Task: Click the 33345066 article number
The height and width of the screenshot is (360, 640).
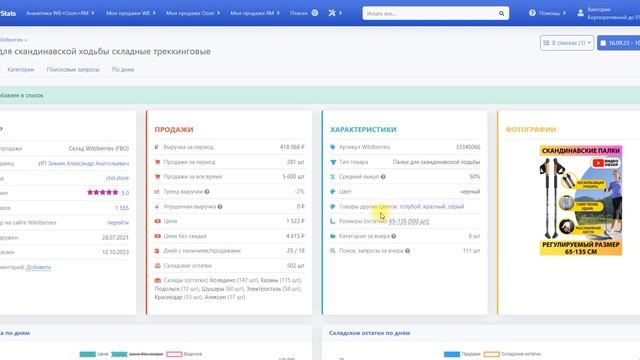Action: [x=468, y=147]
